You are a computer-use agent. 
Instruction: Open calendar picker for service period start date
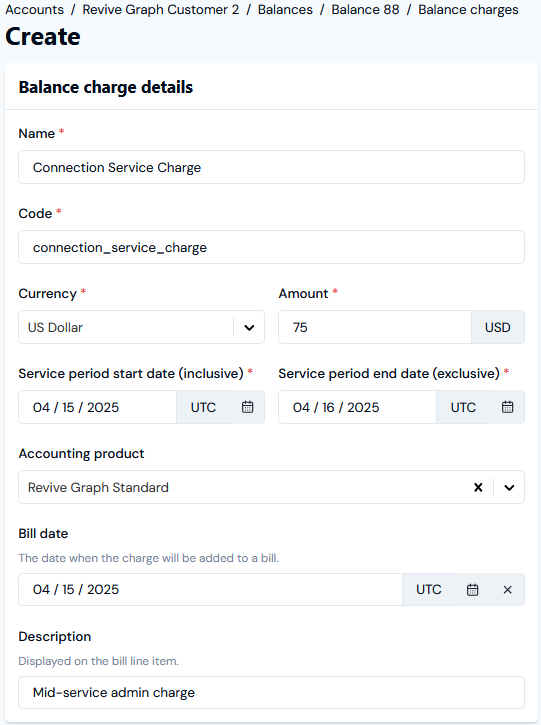247,407
